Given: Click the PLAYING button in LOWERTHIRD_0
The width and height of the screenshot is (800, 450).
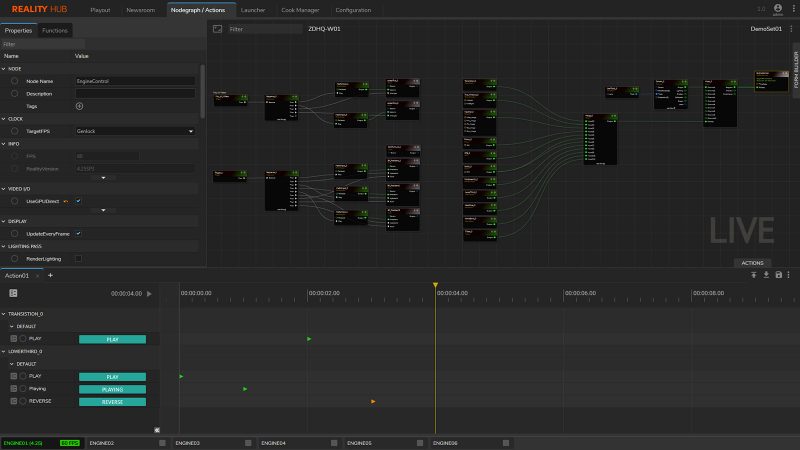Looking at the screenshot, I should pos(112,389).
